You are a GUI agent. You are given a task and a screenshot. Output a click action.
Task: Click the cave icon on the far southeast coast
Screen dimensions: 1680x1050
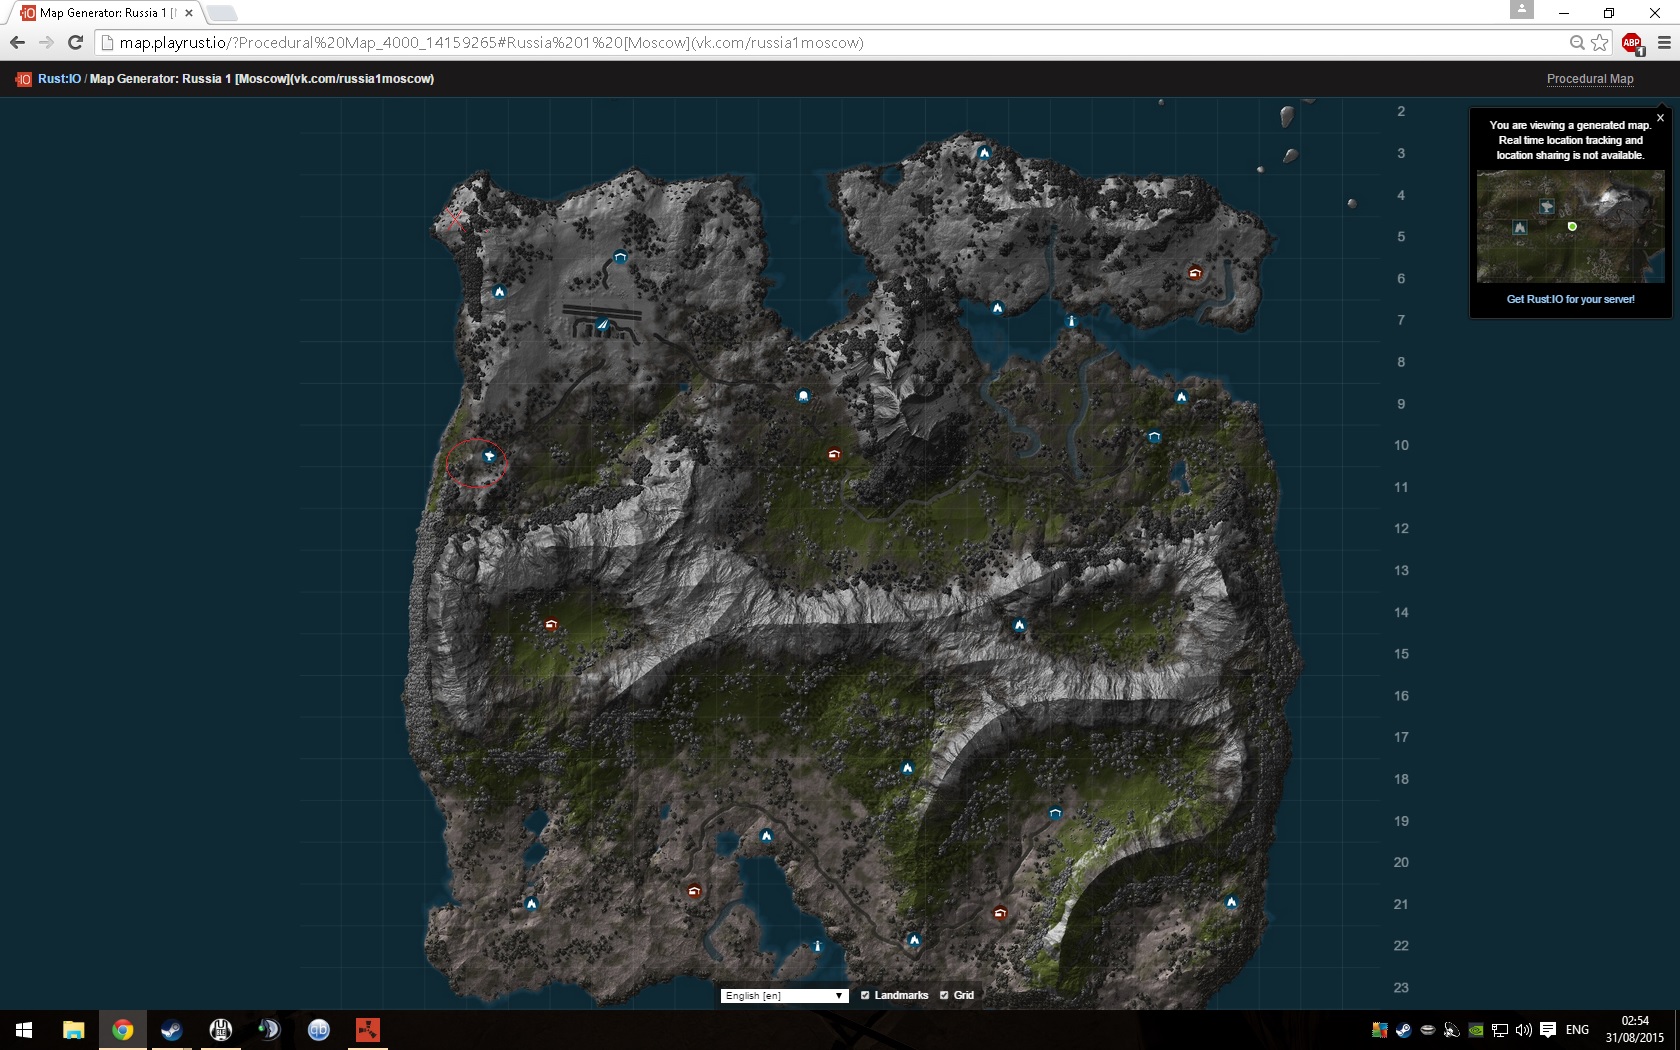pyautogui.click(x=1231, y=902)
